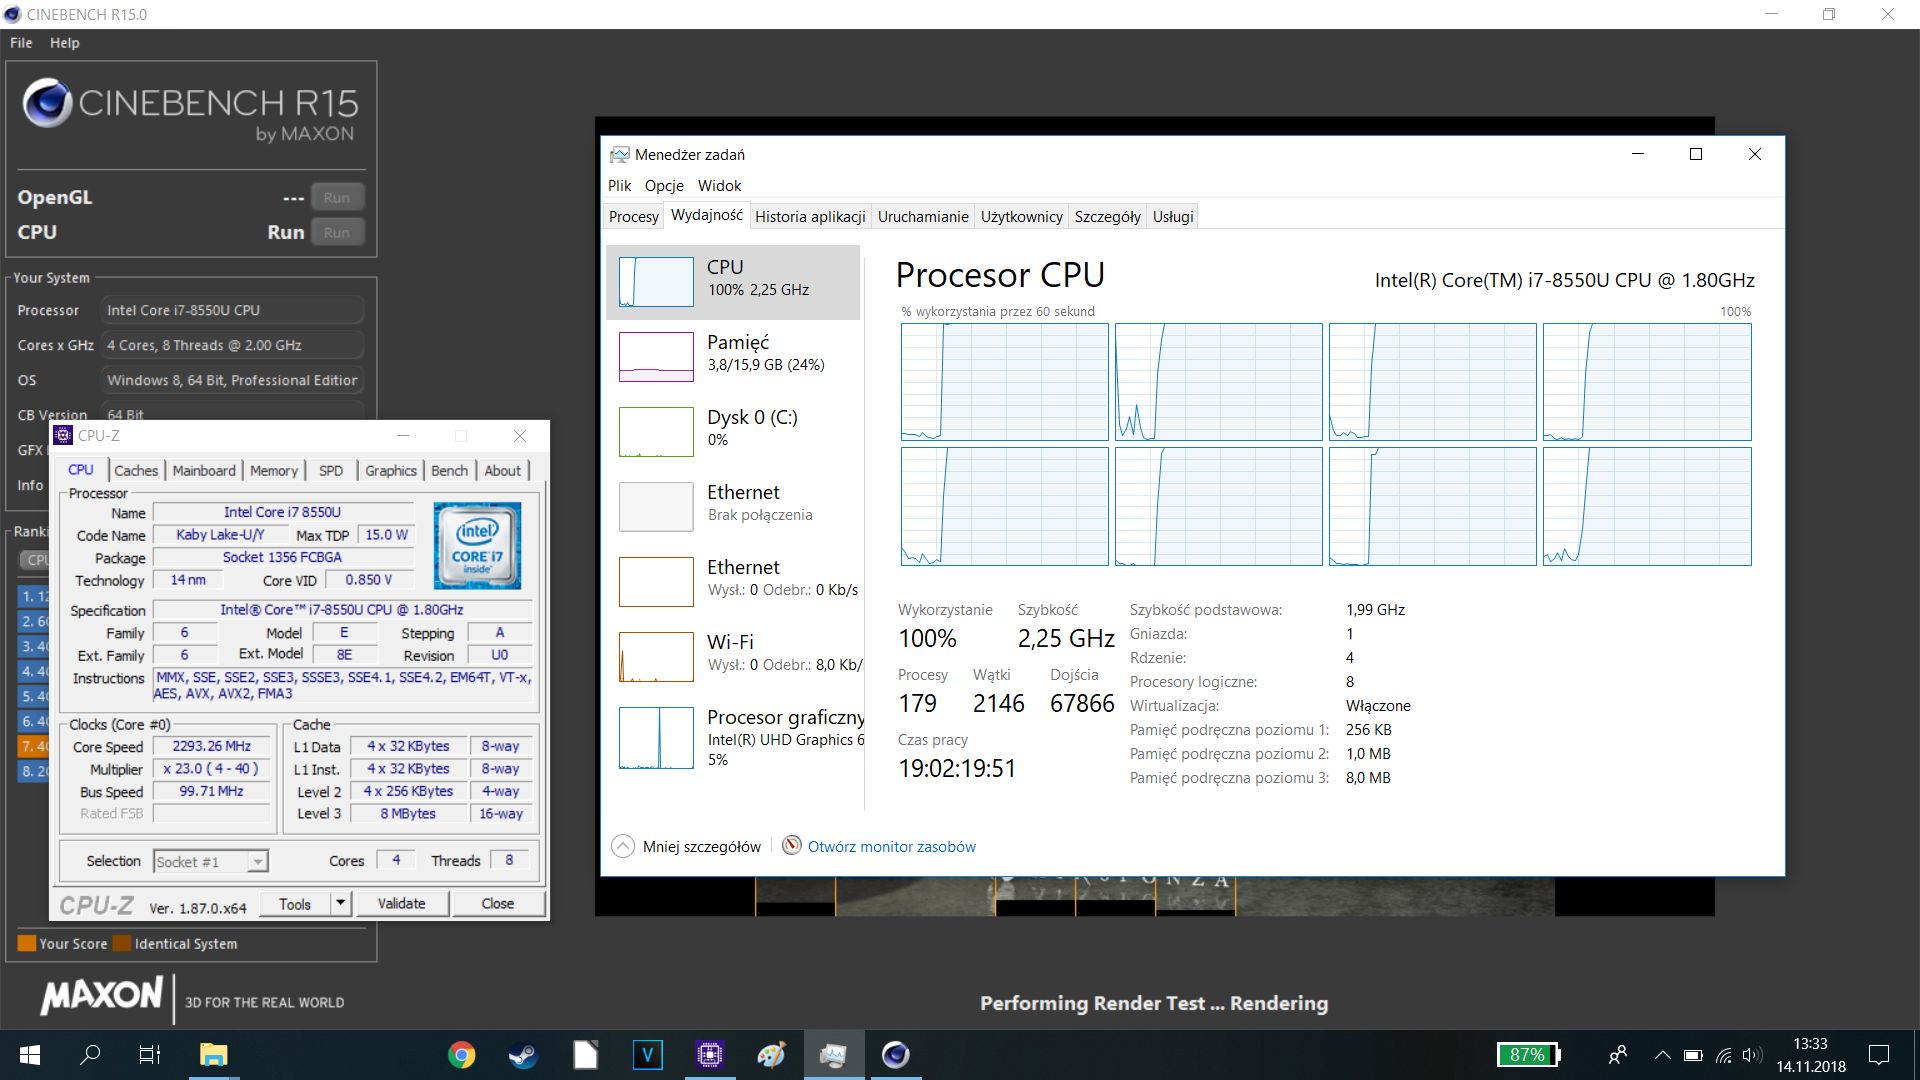Switch to the Historia aplikacji tab

(810, 217)
